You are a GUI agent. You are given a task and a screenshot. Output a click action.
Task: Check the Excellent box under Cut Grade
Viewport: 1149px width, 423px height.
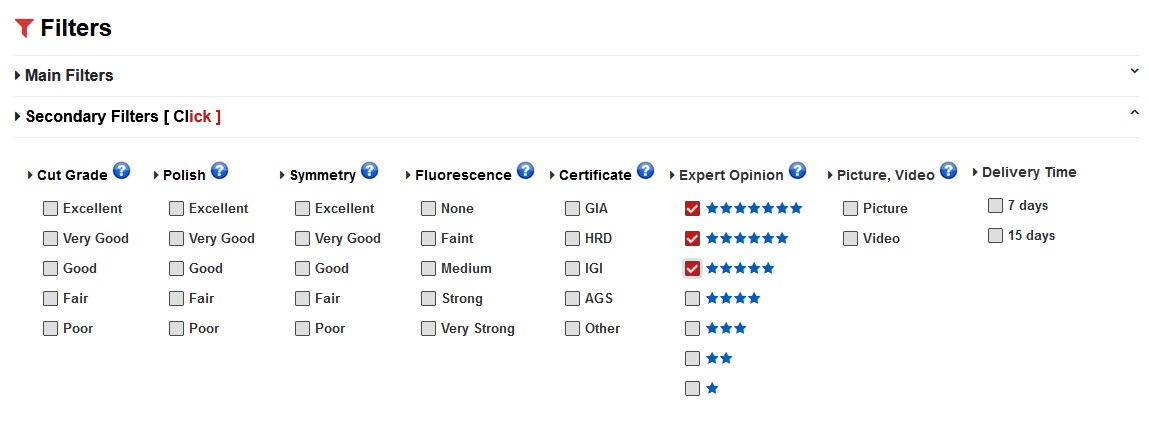[x=50, y=209]
